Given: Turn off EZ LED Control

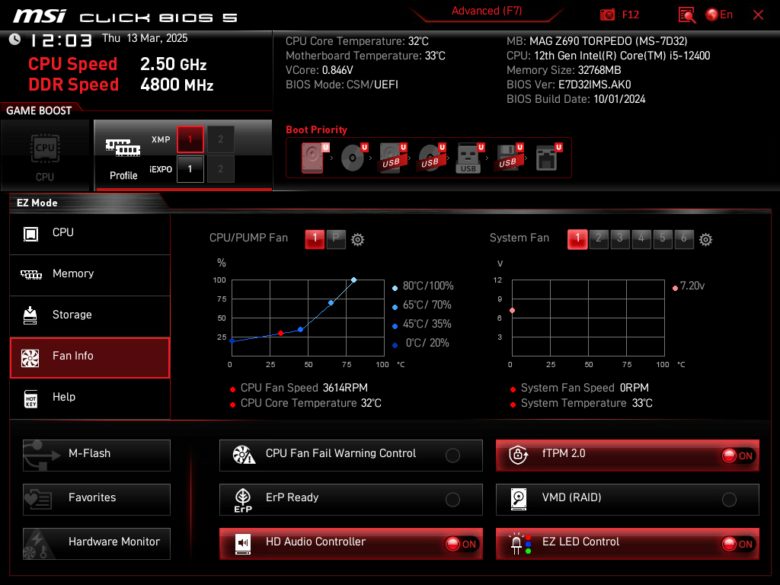Looking at the screenshot, I should point(738,544).
